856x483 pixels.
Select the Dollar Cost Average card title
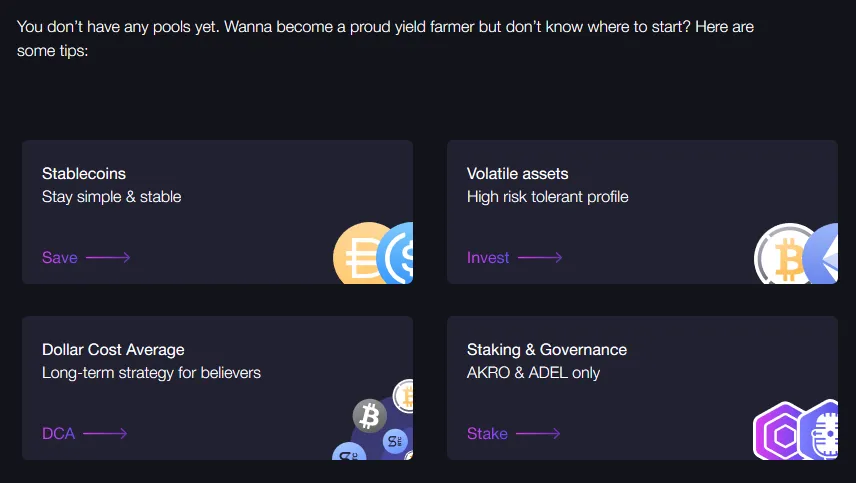tap(113, 349)
